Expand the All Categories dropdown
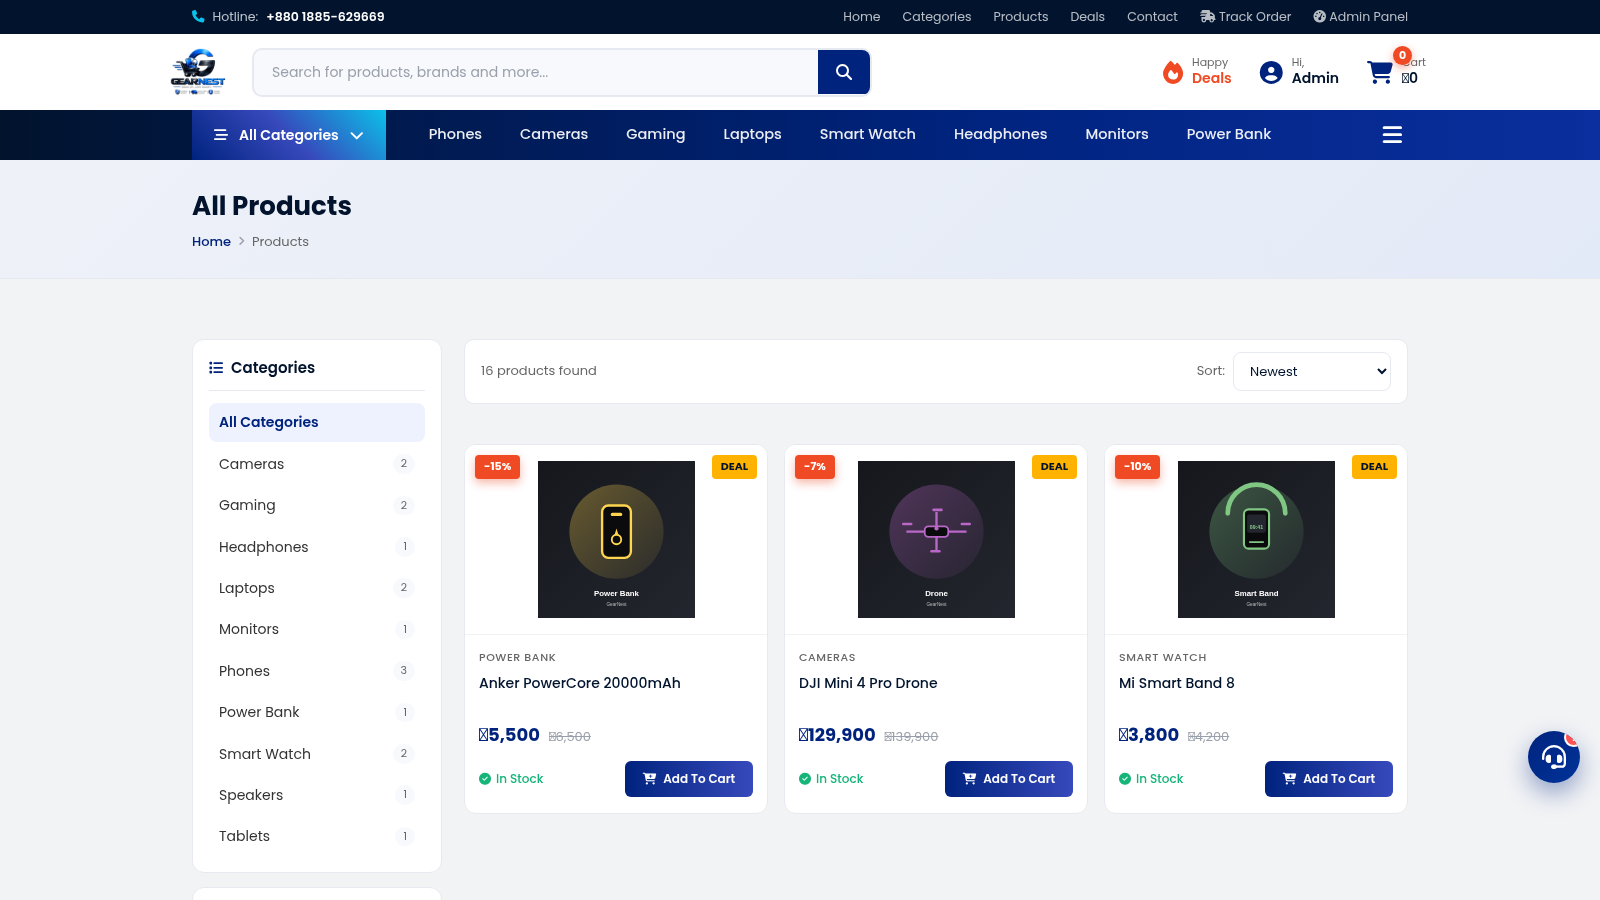The height and width of the screenshot is (900, 1600). 289,135
